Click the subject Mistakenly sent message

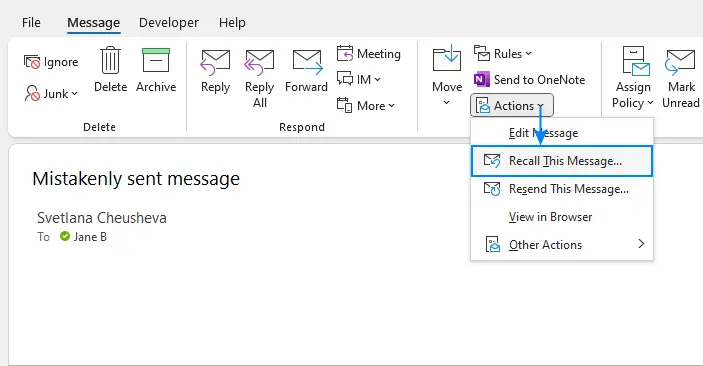pyautogui.click(x=136, y=179)
